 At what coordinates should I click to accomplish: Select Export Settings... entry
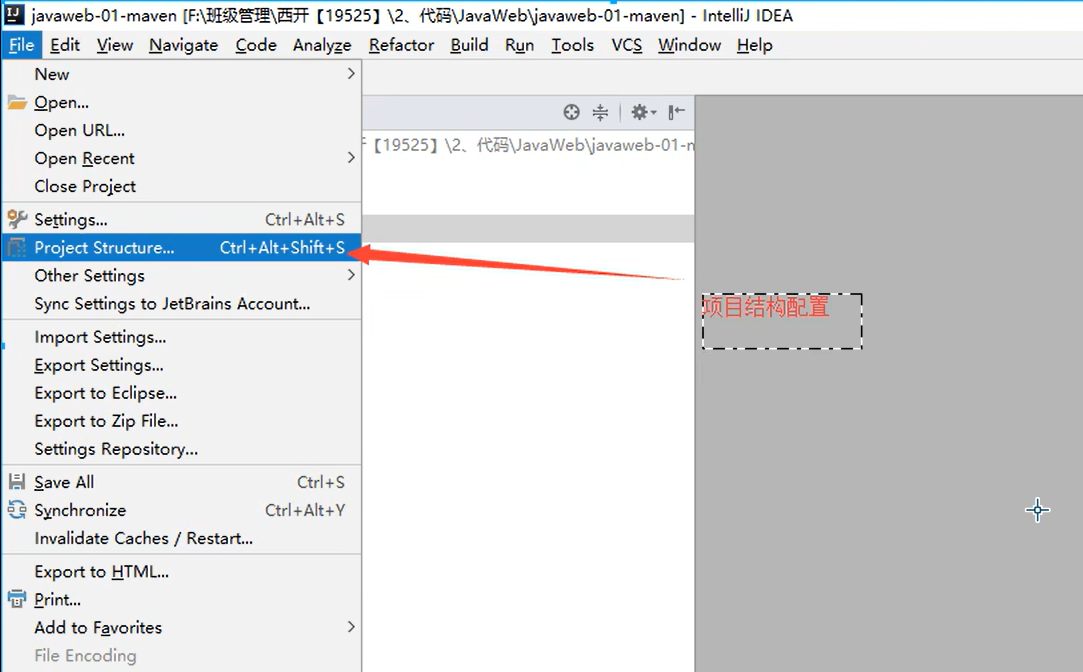pos(182,365)
